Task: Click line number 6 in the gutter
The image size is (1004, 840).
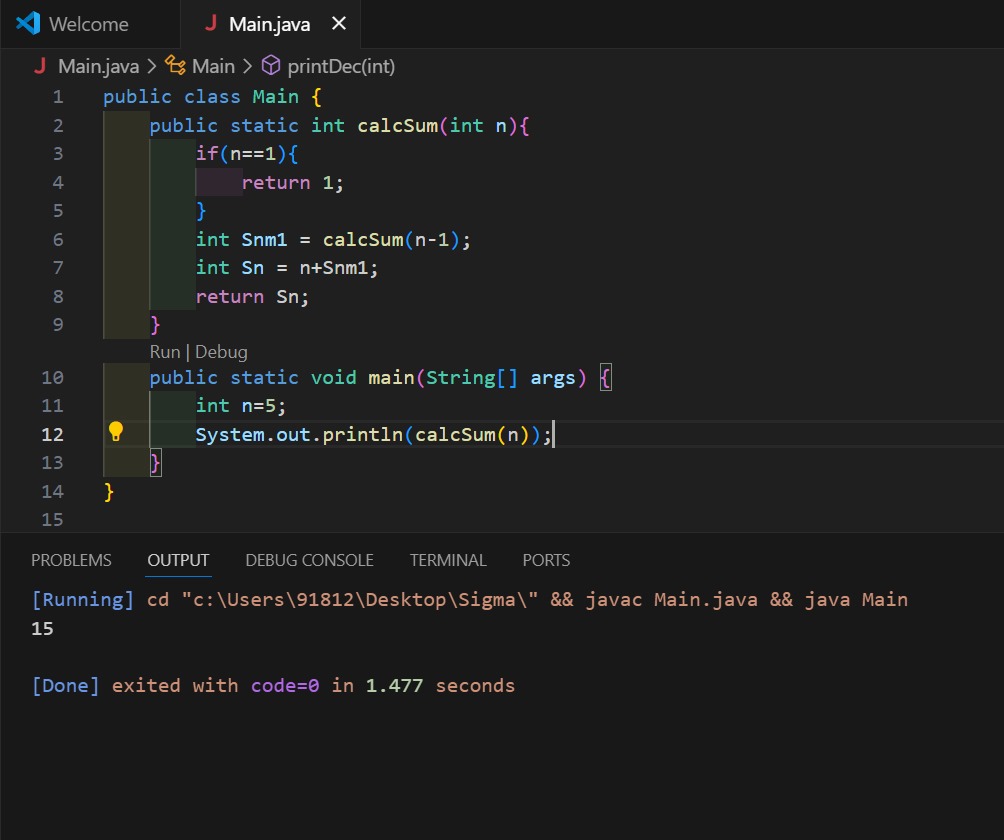Action: tap(58, 239)
